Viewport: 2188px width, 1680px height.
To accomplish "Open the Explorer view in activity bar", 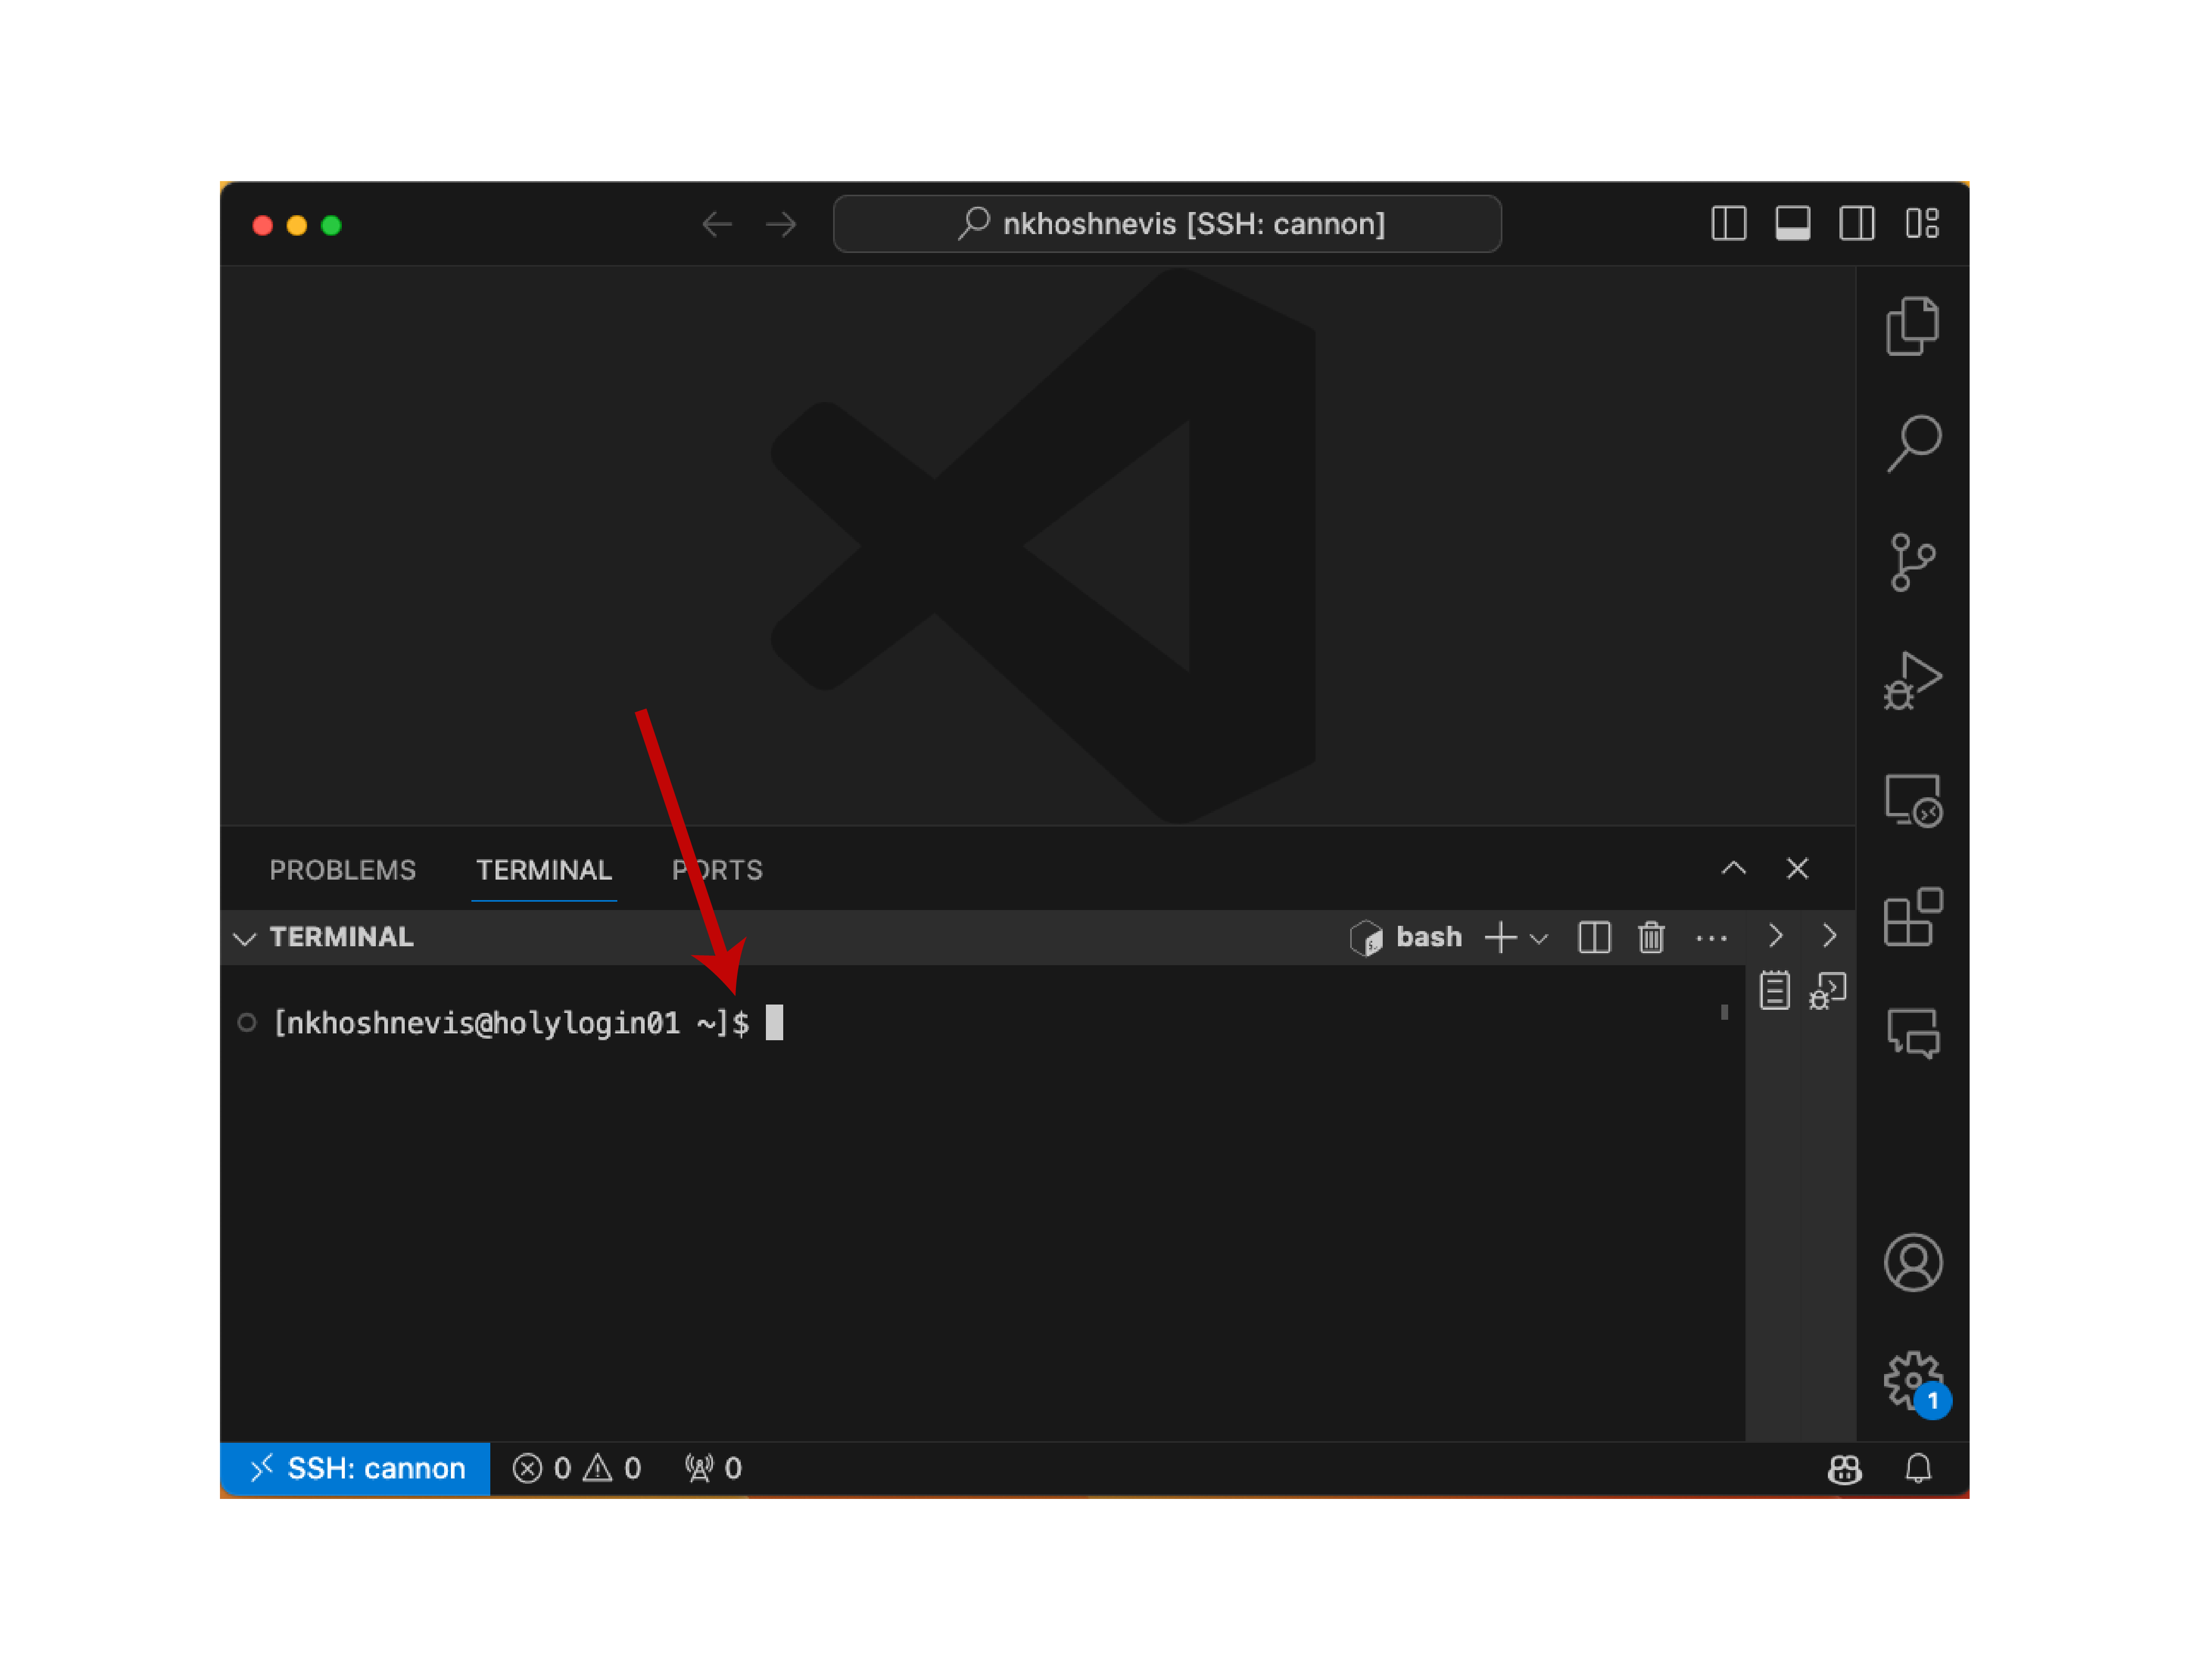I will (x=1911, y=326).
